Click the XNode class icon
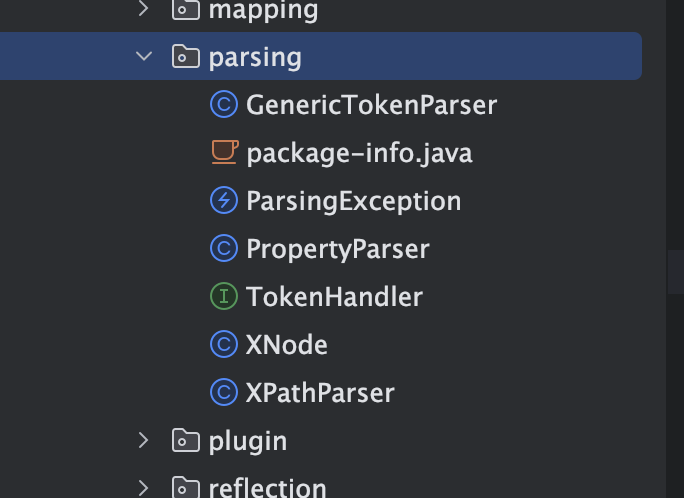This screenshot has width=684, height=498. 224,345
